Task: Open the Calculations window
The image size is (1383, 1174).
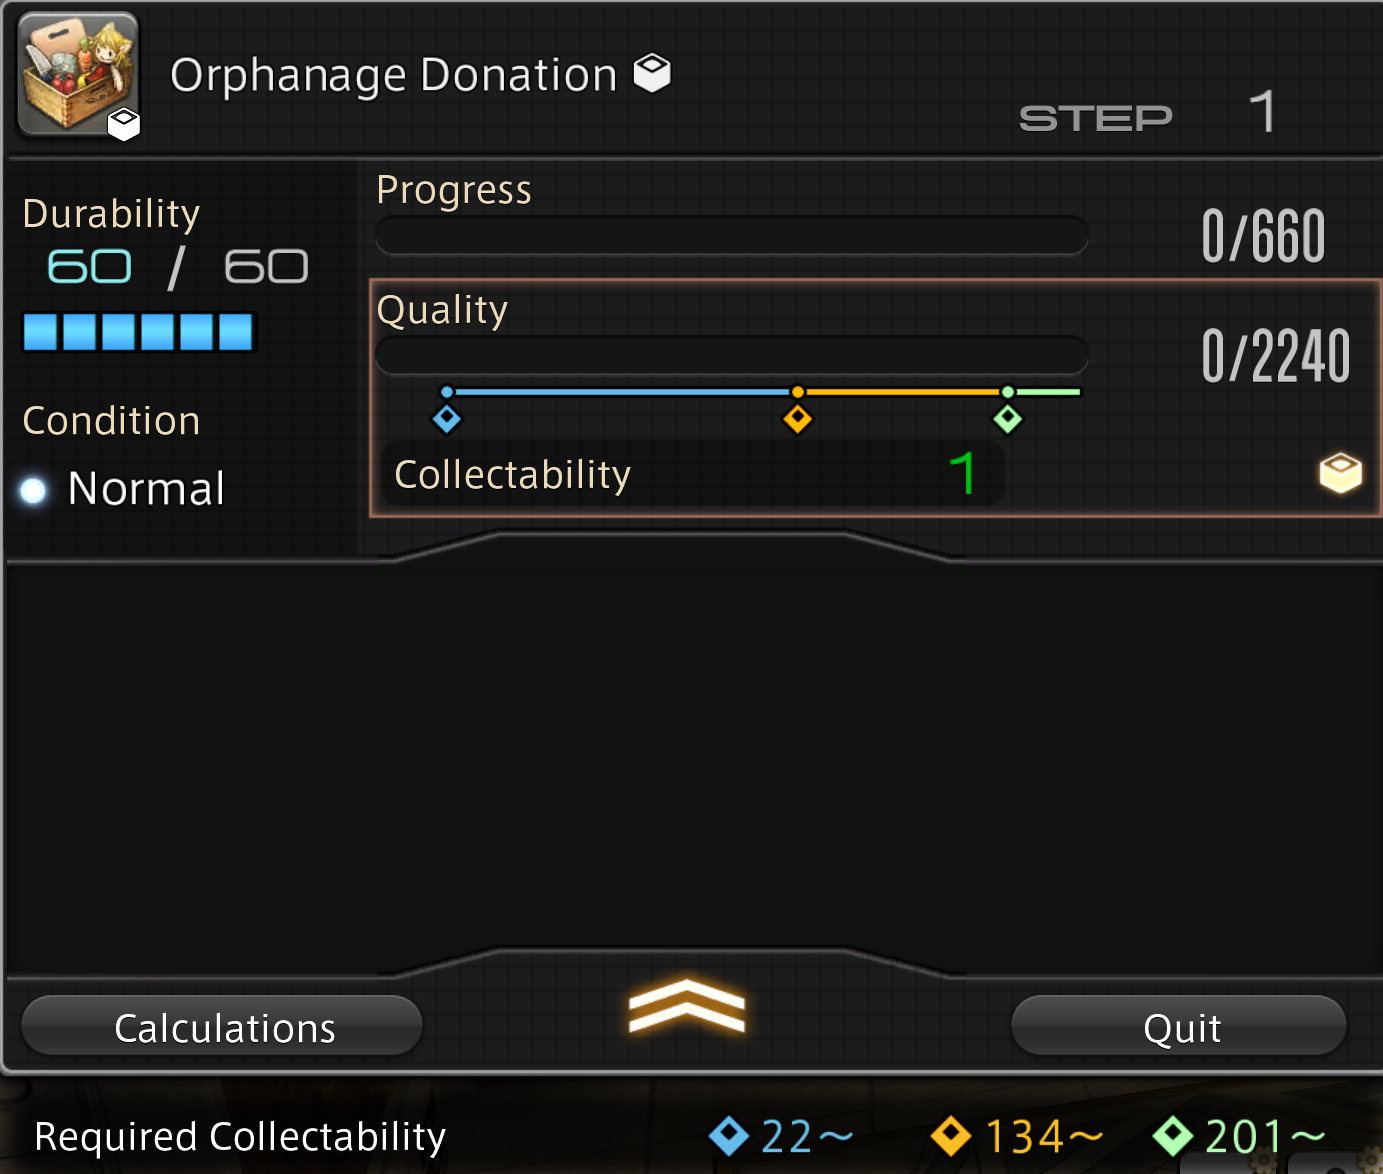Action: pos(222,1027)
